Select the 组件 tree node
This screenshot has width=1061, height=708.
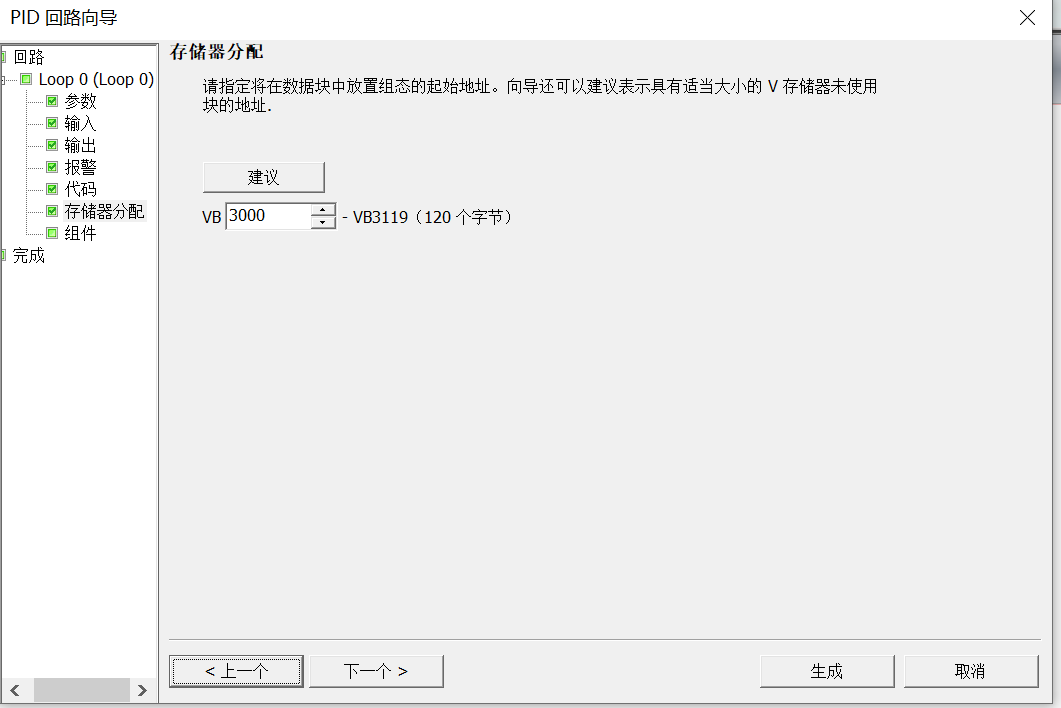(x=81, y=234)
